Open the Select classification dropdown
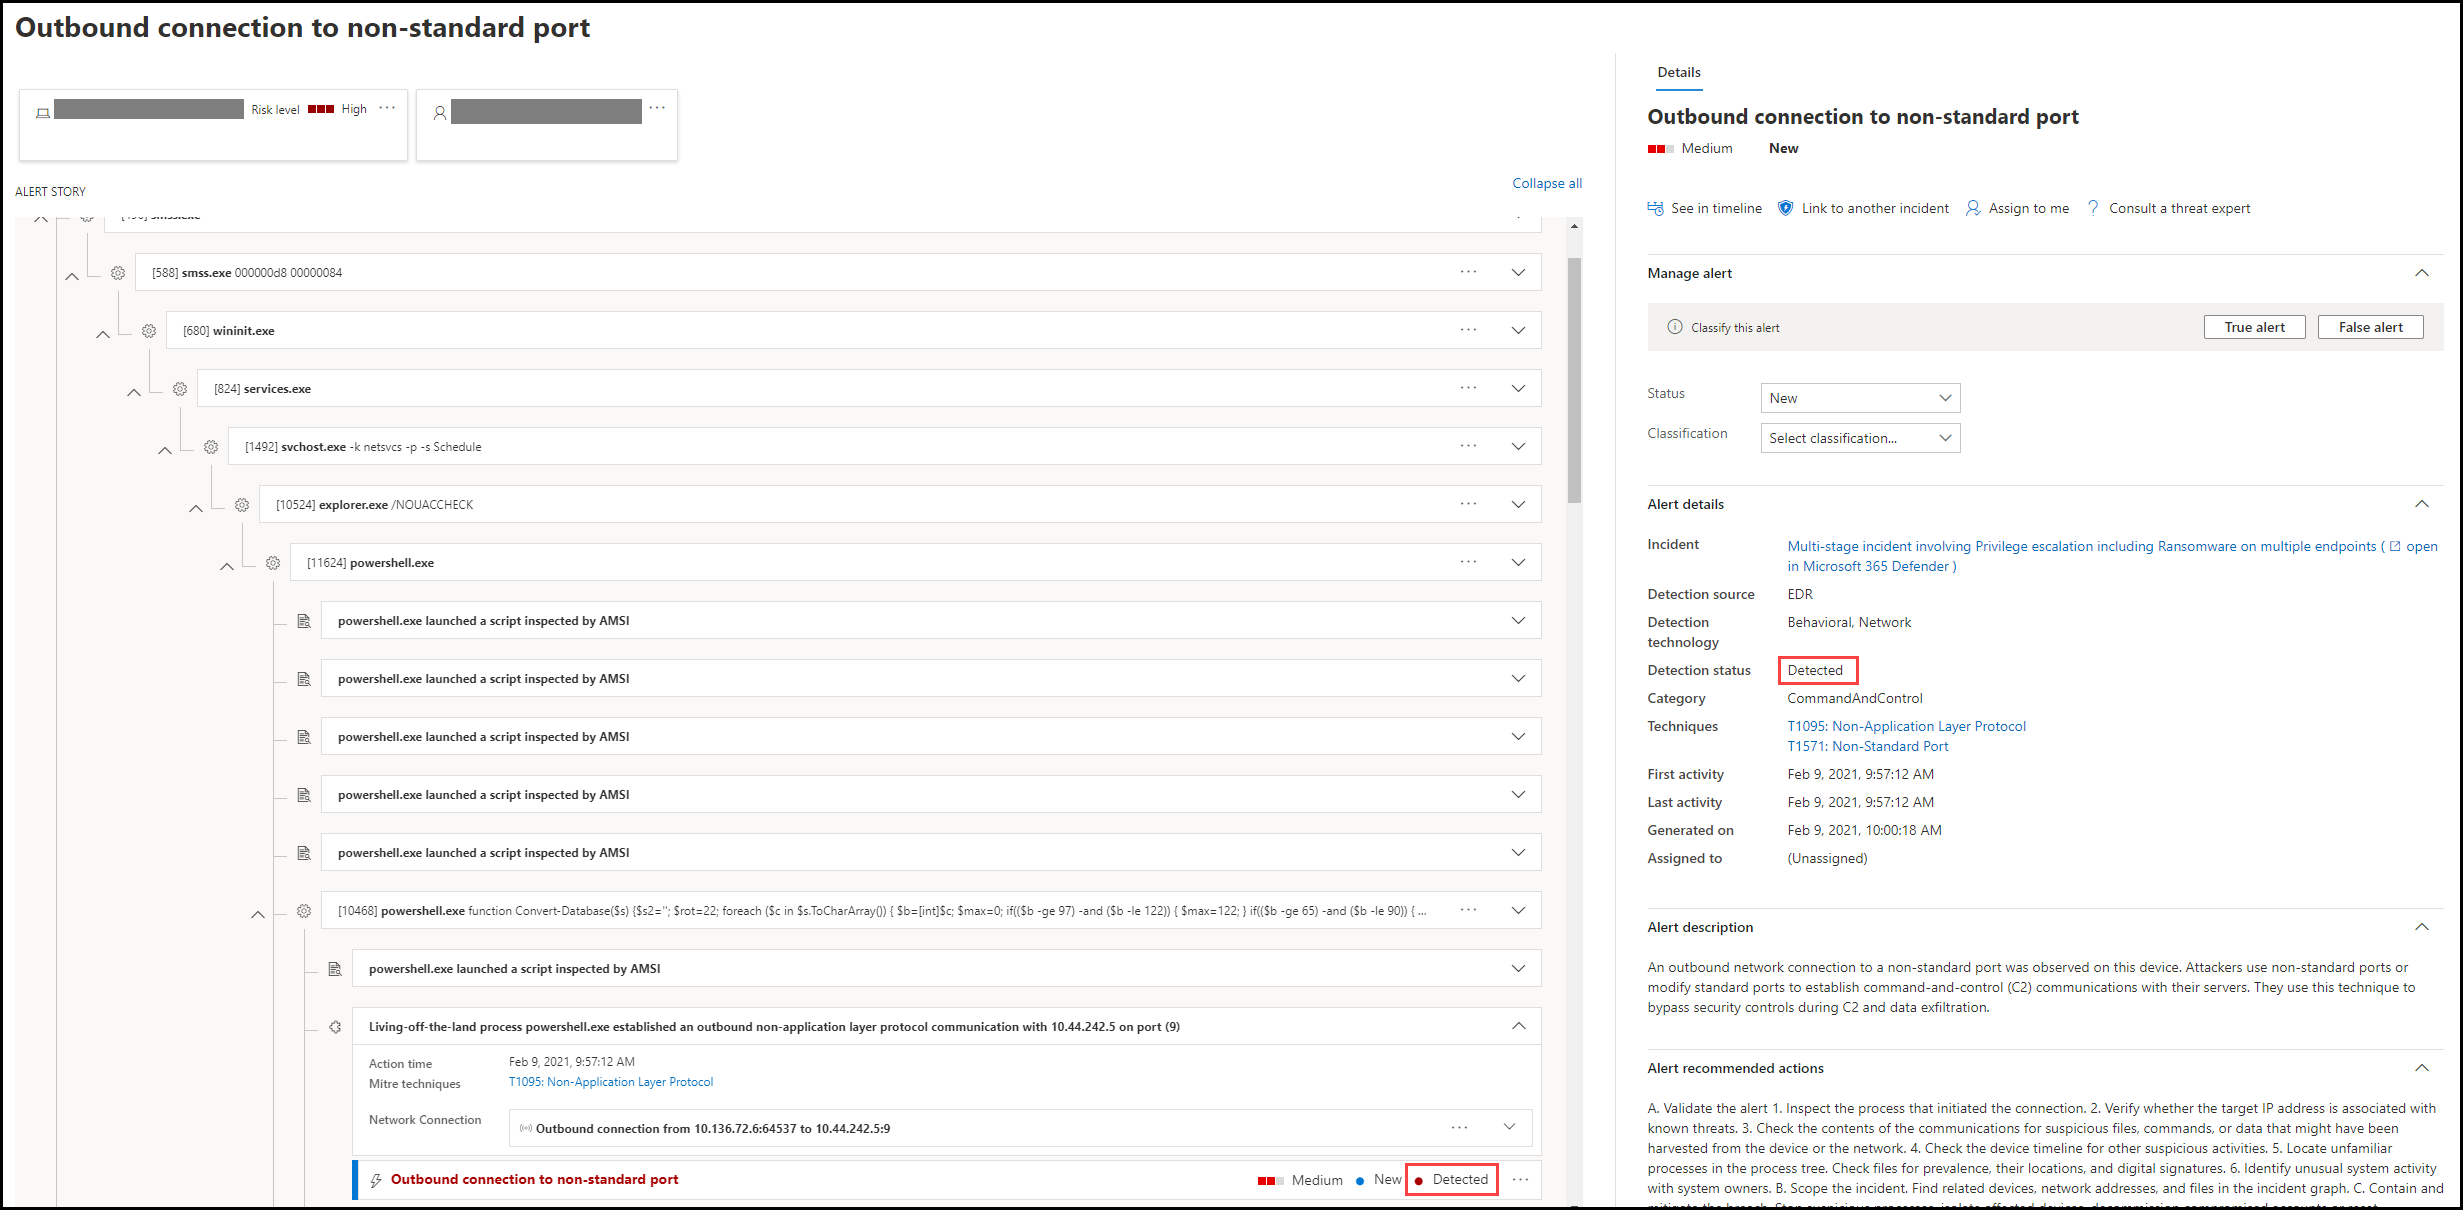Viewport: 2463px width, 1210px height. pos(1859,438)
